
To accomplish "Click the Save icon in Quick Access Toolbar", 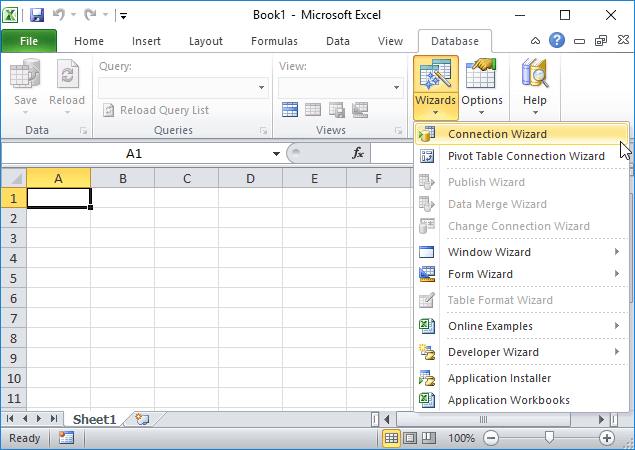I will point(37,15).
